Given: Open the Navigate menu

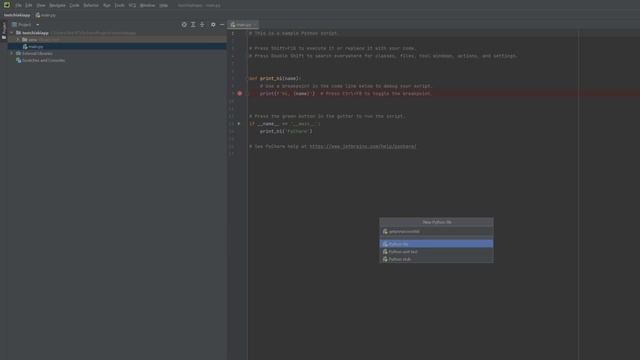Looking at the screenshot, I should click(x=58, y=5).
